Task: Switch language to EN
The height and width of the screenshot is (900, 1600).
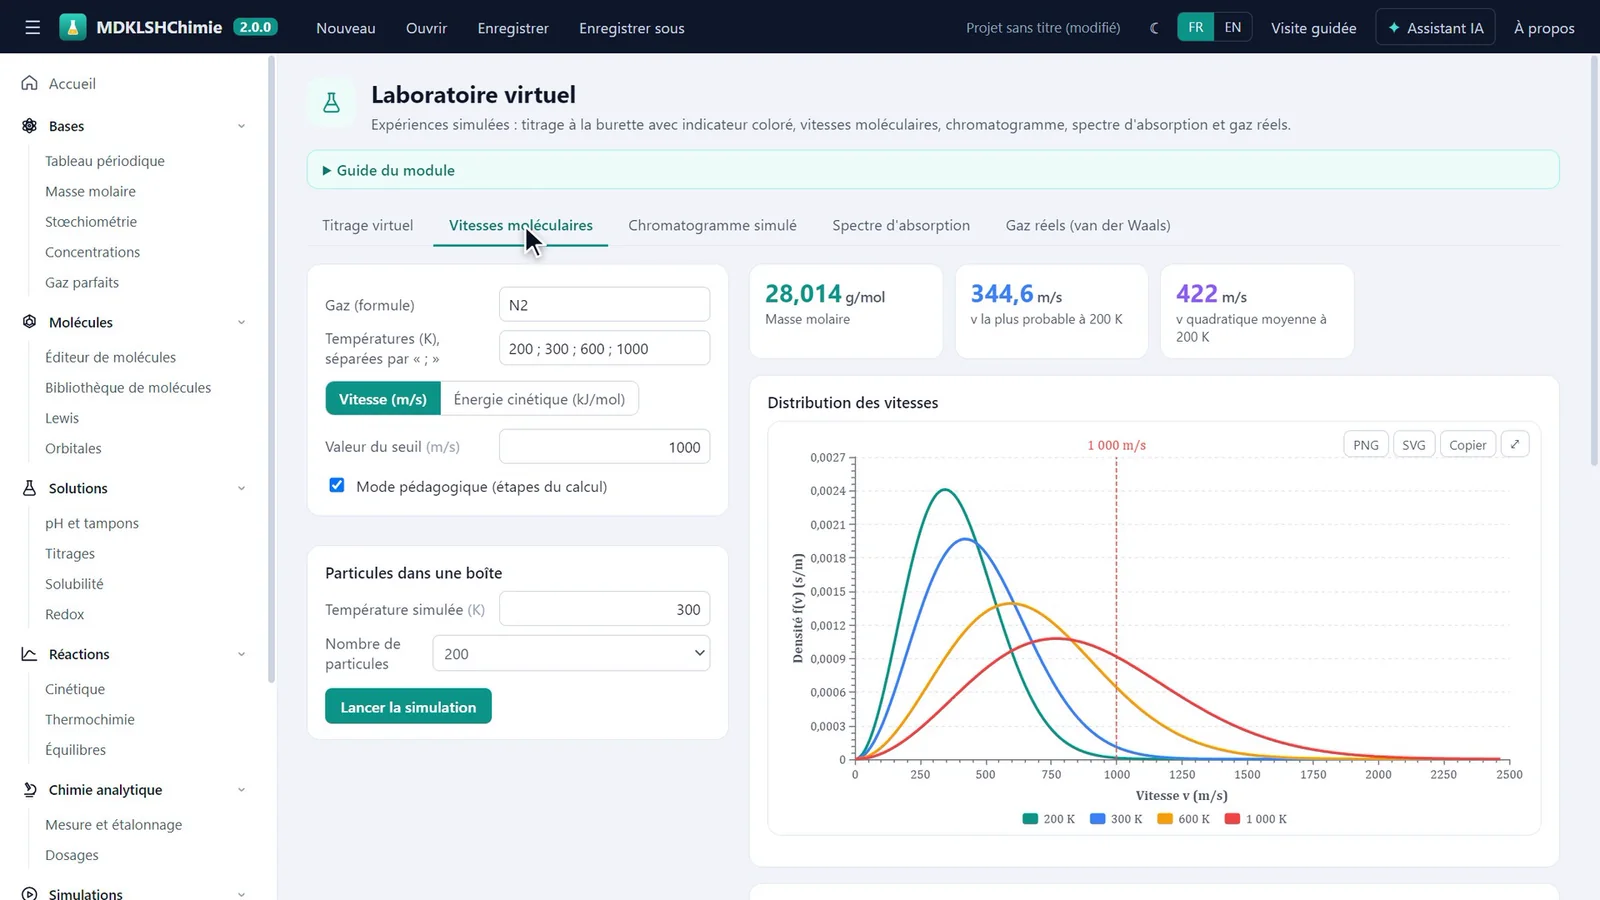Action: coord(1233,27)
